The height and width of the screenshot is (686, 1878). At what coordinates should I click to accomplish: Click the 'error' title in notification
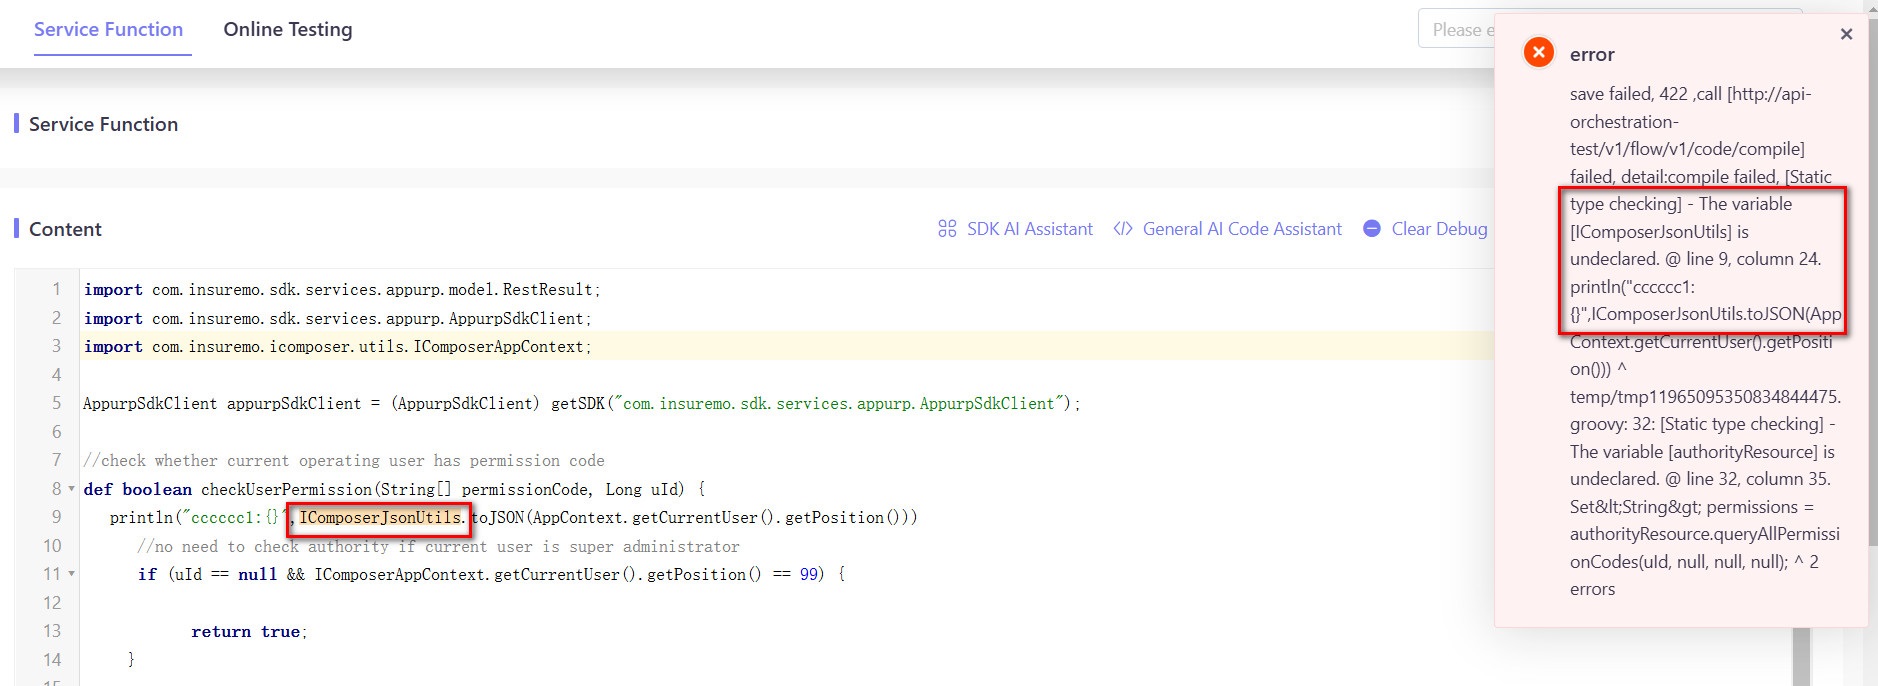pos(1592,55)
